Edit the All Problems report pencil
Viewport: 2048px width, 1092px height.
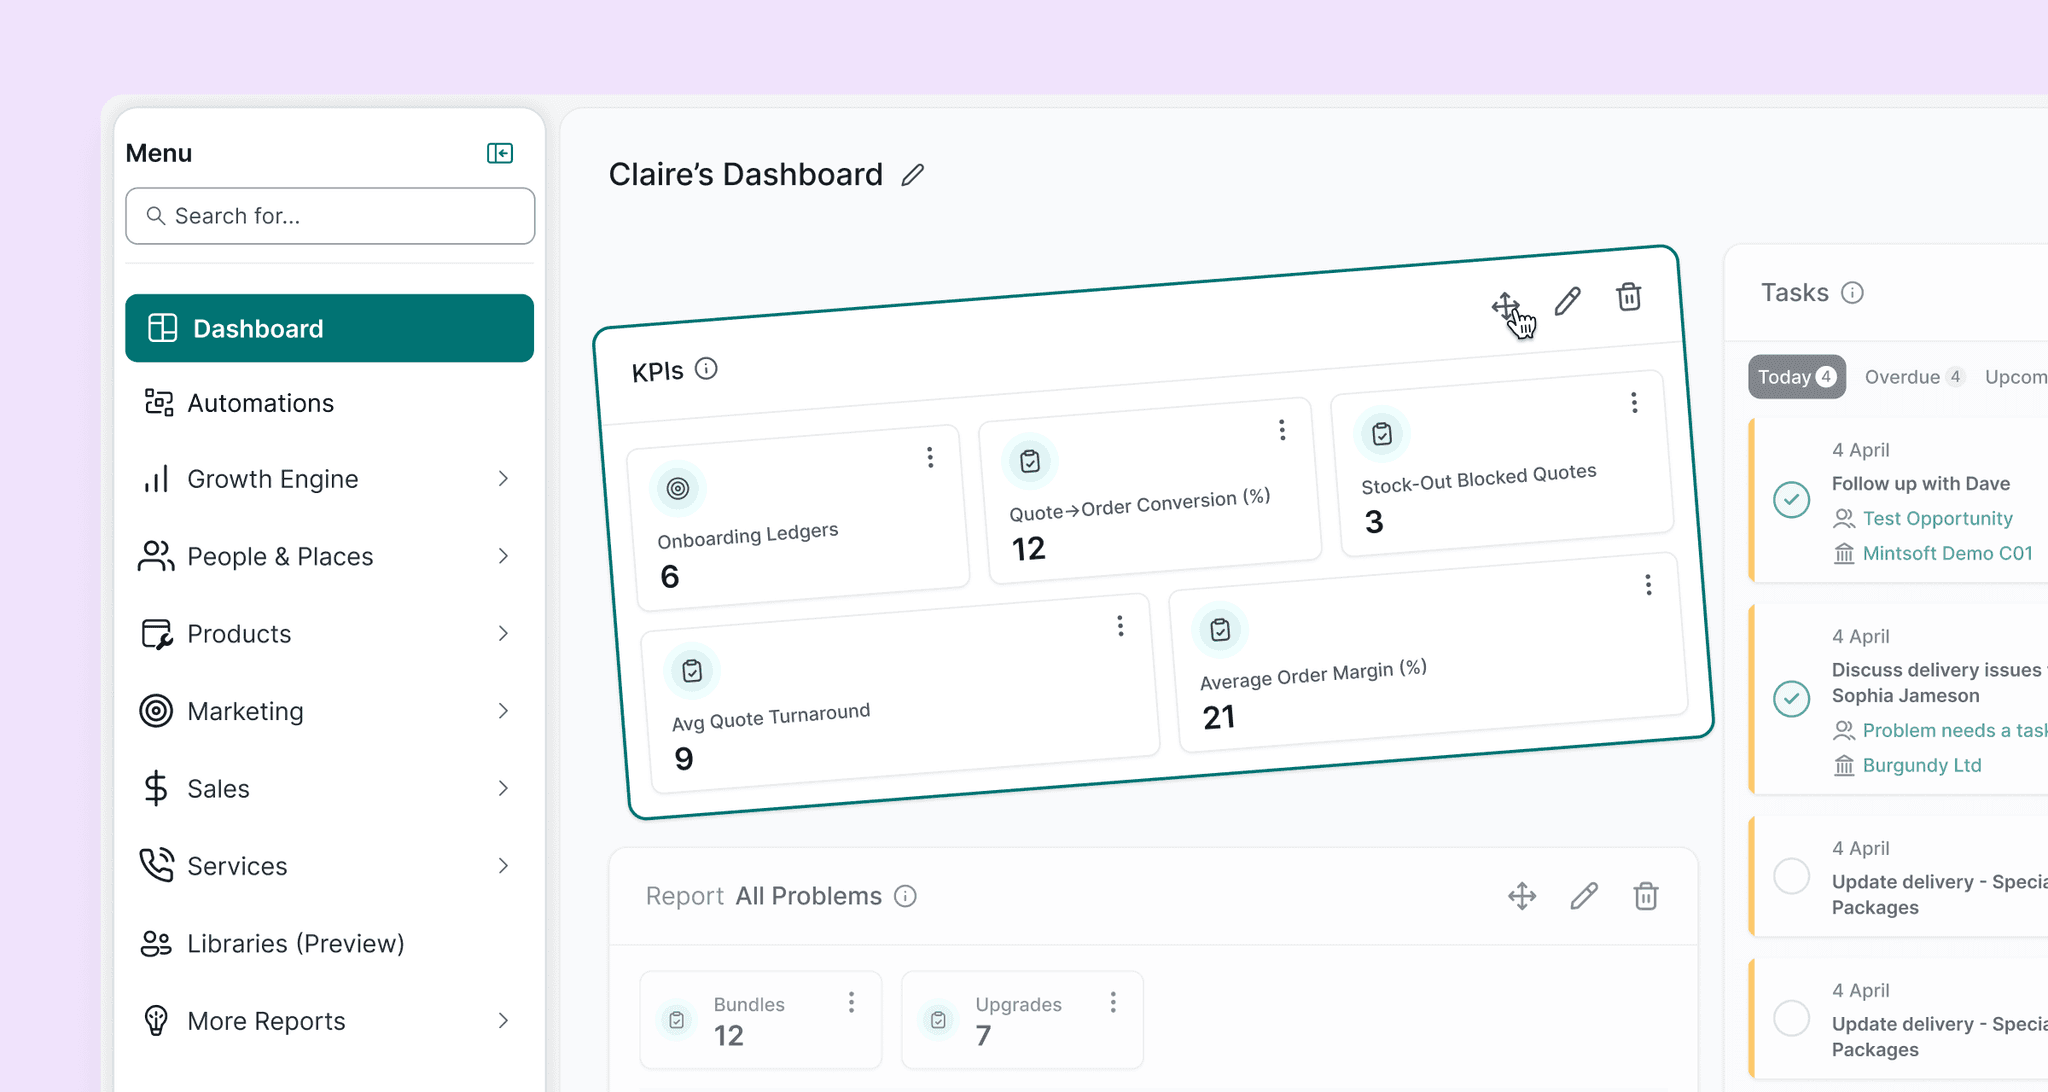(x=1584, y=896)
